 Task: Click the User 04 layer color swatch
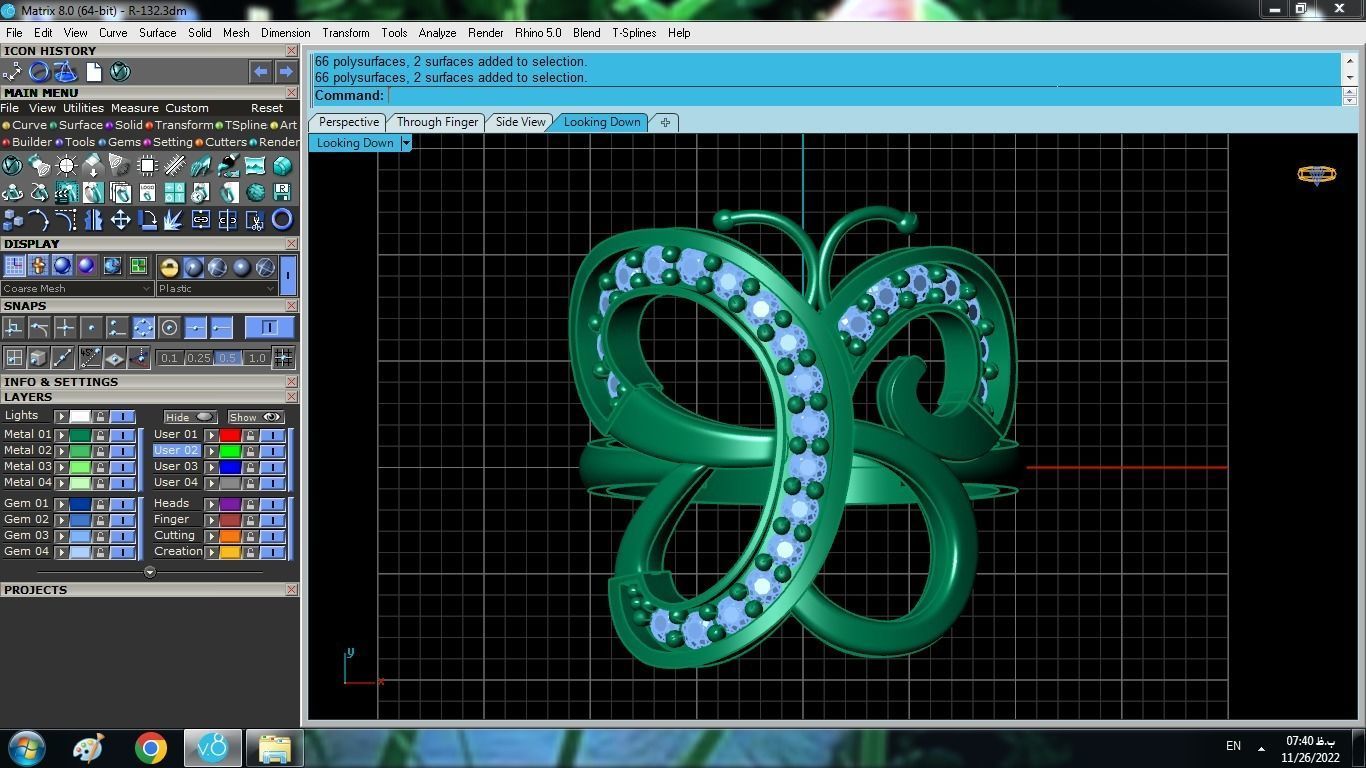pyautogui.click(x=230, y=483)
